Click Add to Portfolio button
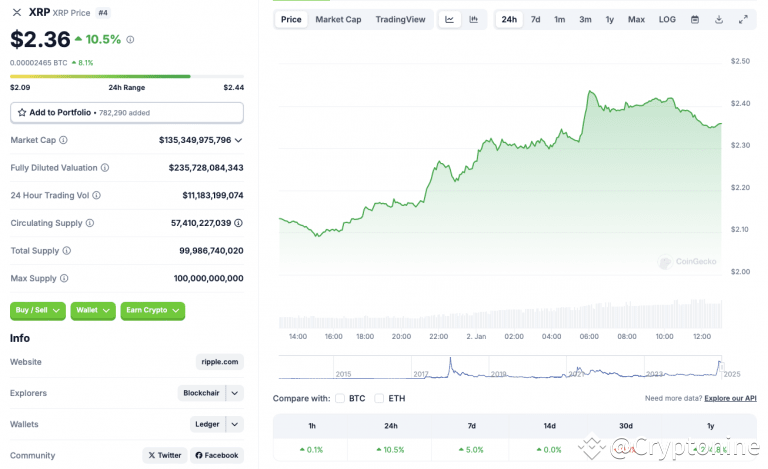 coord(127,113)
